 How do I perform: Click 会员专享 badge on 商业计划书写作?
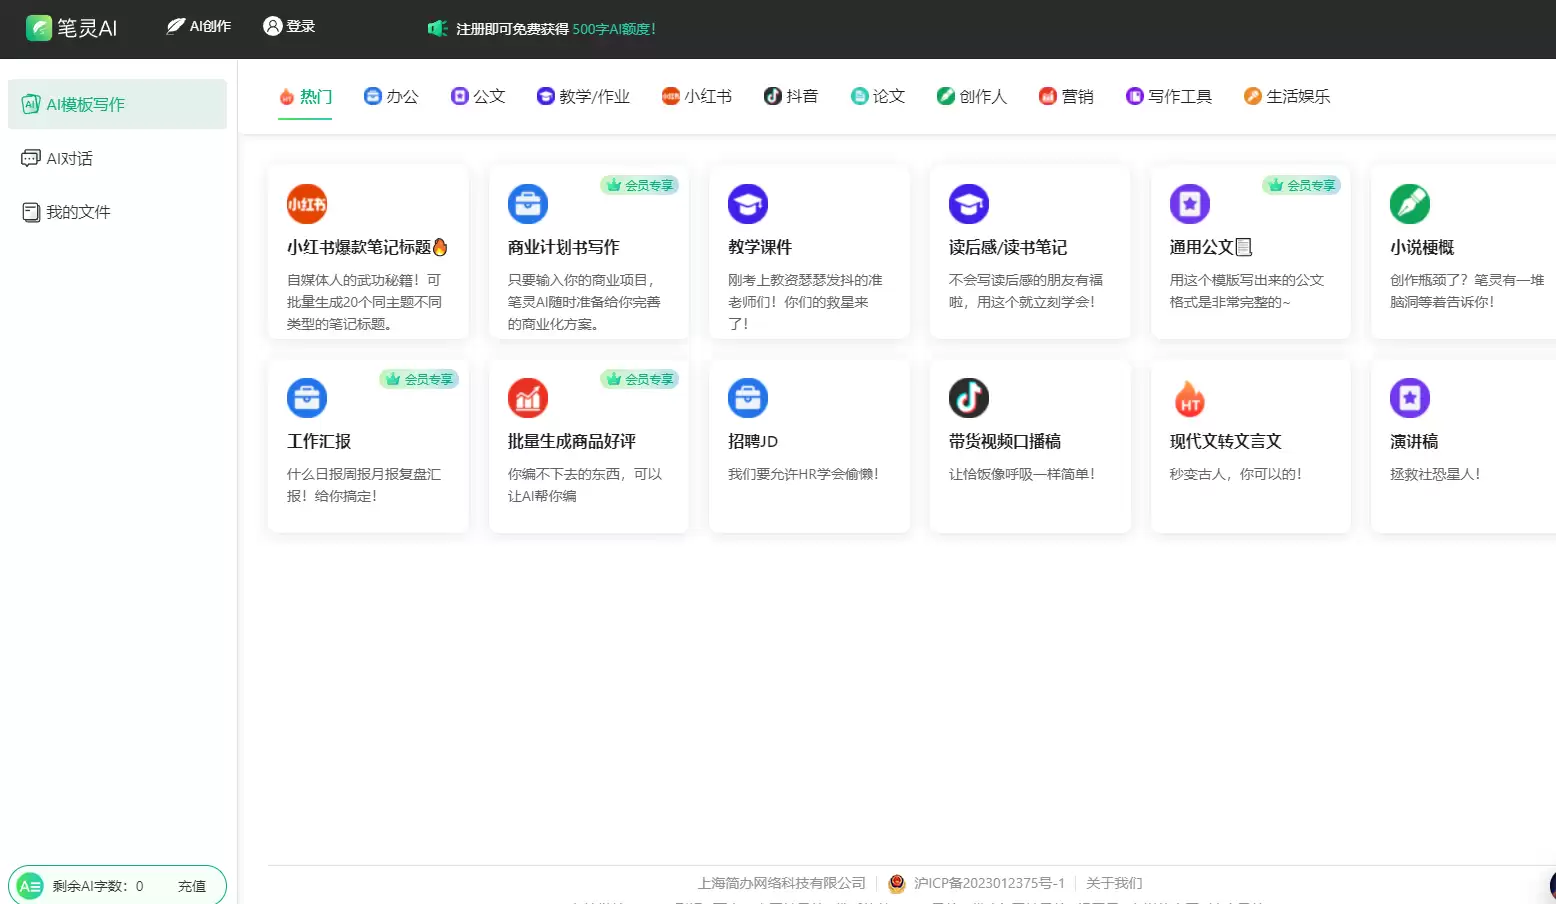[x=640, y=185]
